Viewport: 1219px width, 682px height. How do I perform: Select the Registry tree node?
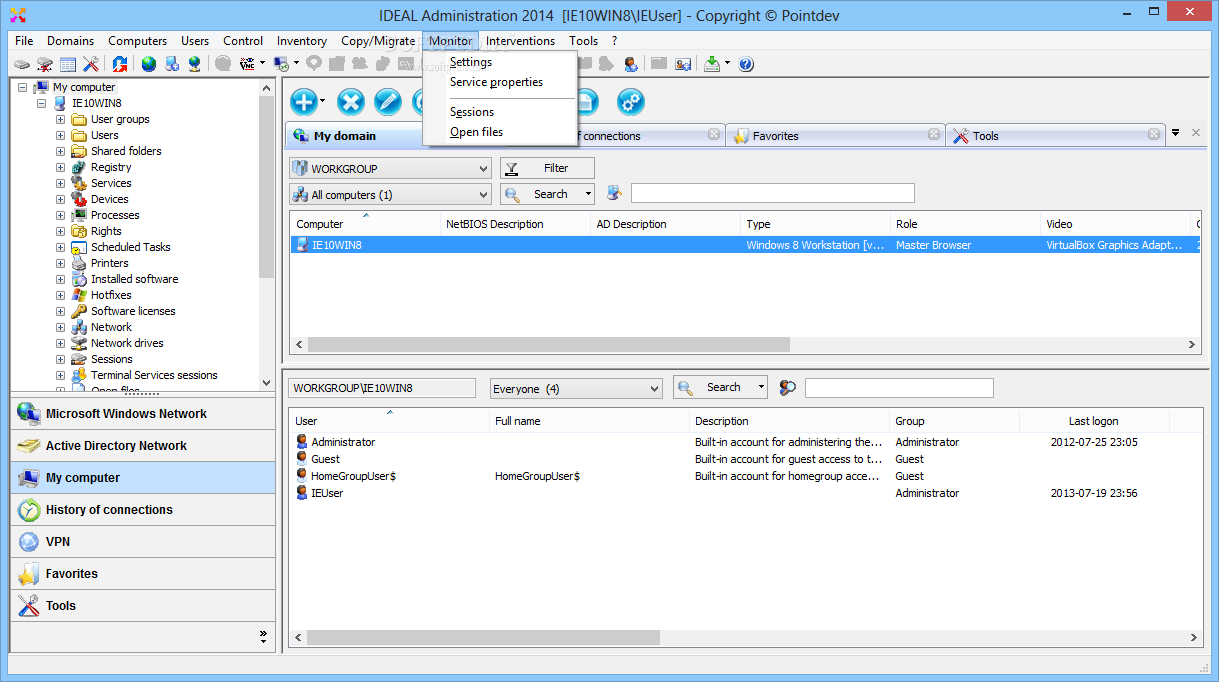[111, 167]
